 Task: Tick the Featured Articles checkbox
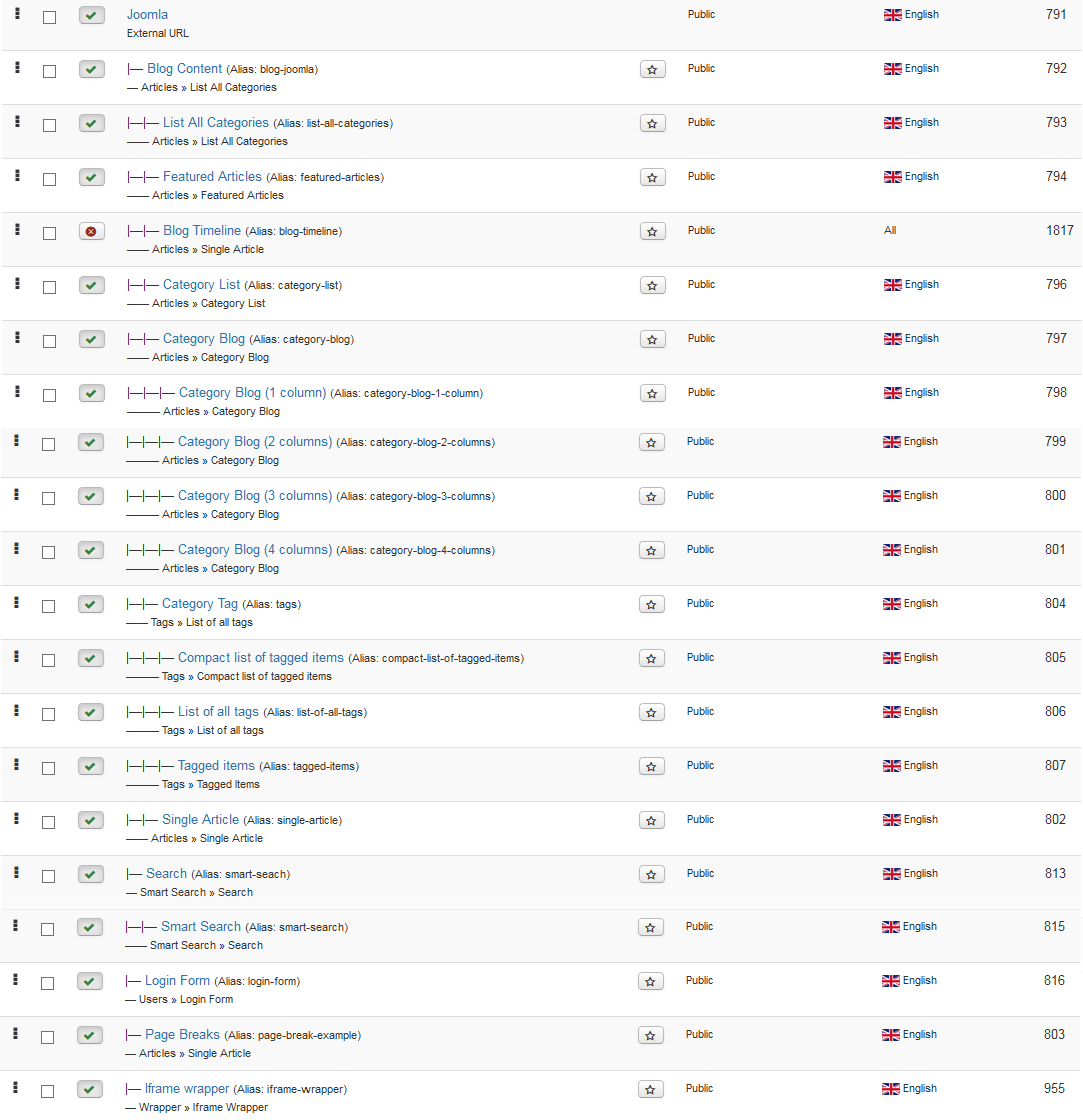tap(49, 179)
